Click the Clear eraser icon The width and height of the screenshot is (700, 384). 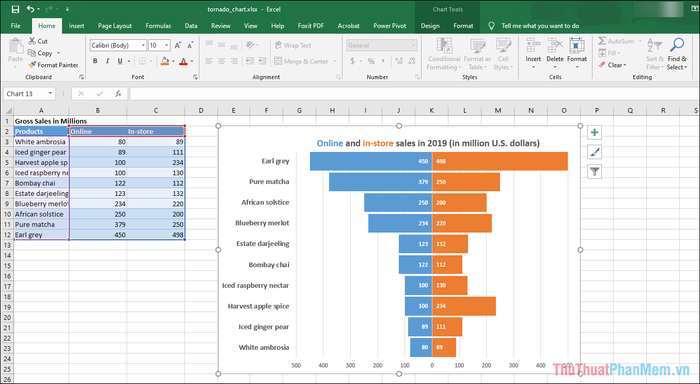pos(602,65)
